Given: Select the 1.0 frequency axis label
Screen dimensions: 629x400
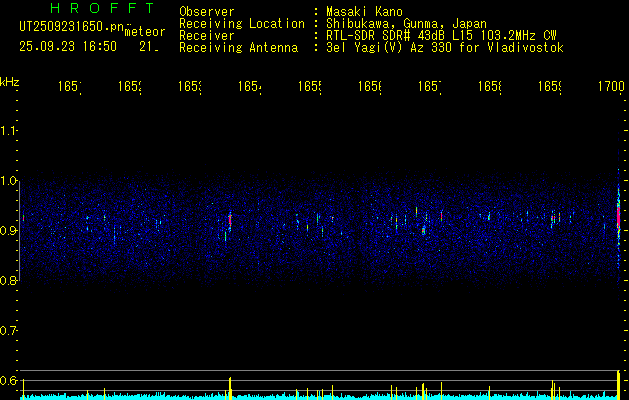Looking at the screenshot, I should pos(8,181).
